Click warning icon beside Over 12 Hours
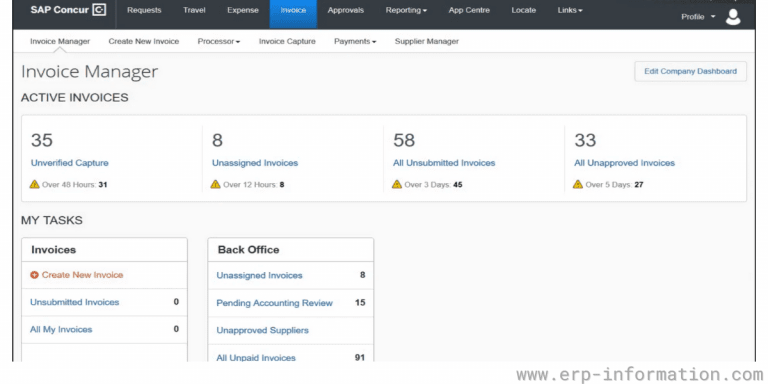 click(216, 184)
